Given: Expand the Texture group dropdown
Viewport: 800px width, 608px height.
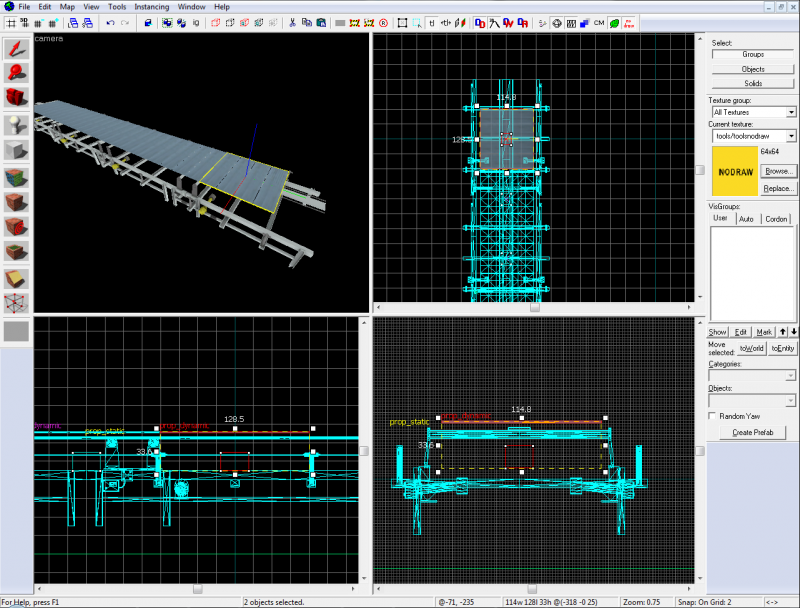Looking at the screenshot, I should coord(790,112).
